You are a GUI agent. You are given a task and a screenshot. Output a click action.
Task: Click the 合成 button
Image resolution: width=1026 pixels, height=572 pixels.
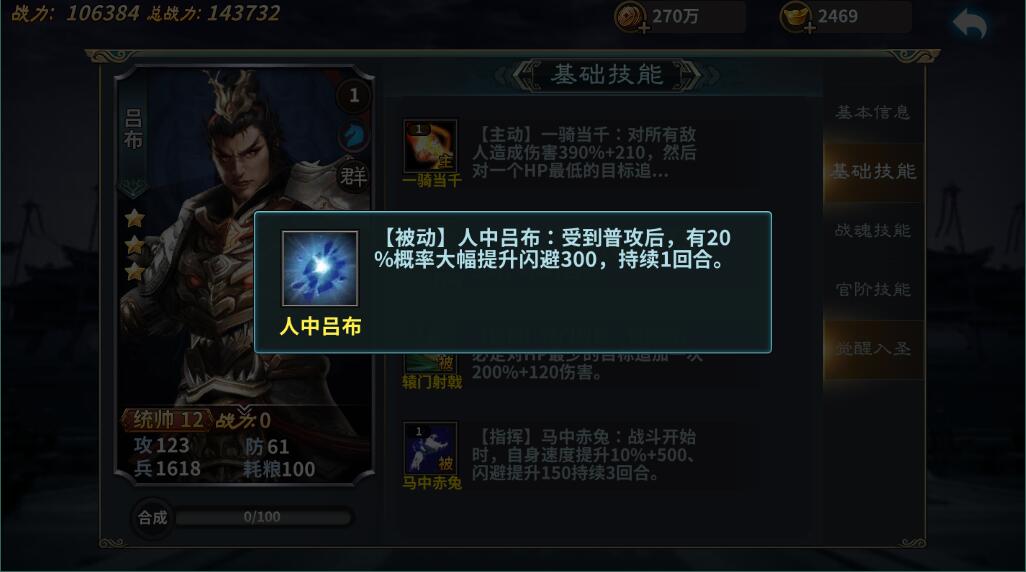click(152, 518)
